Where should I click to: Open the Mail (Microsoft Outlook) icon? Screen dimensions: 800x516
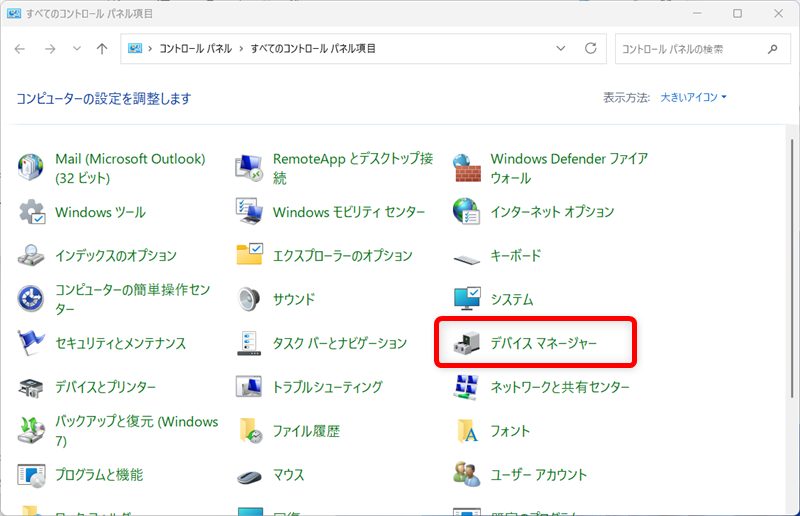tap(30, 167)
